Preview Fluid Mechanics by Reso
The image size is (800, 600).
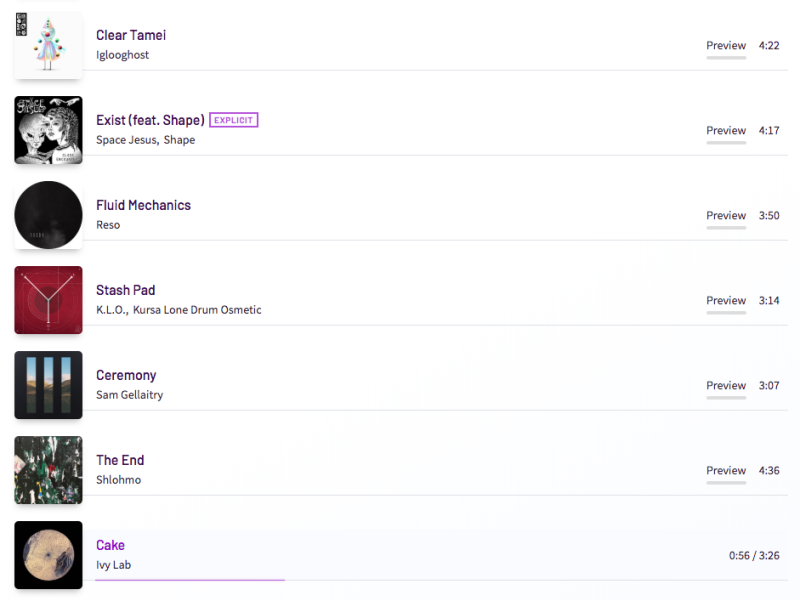(x=725, y=215)
